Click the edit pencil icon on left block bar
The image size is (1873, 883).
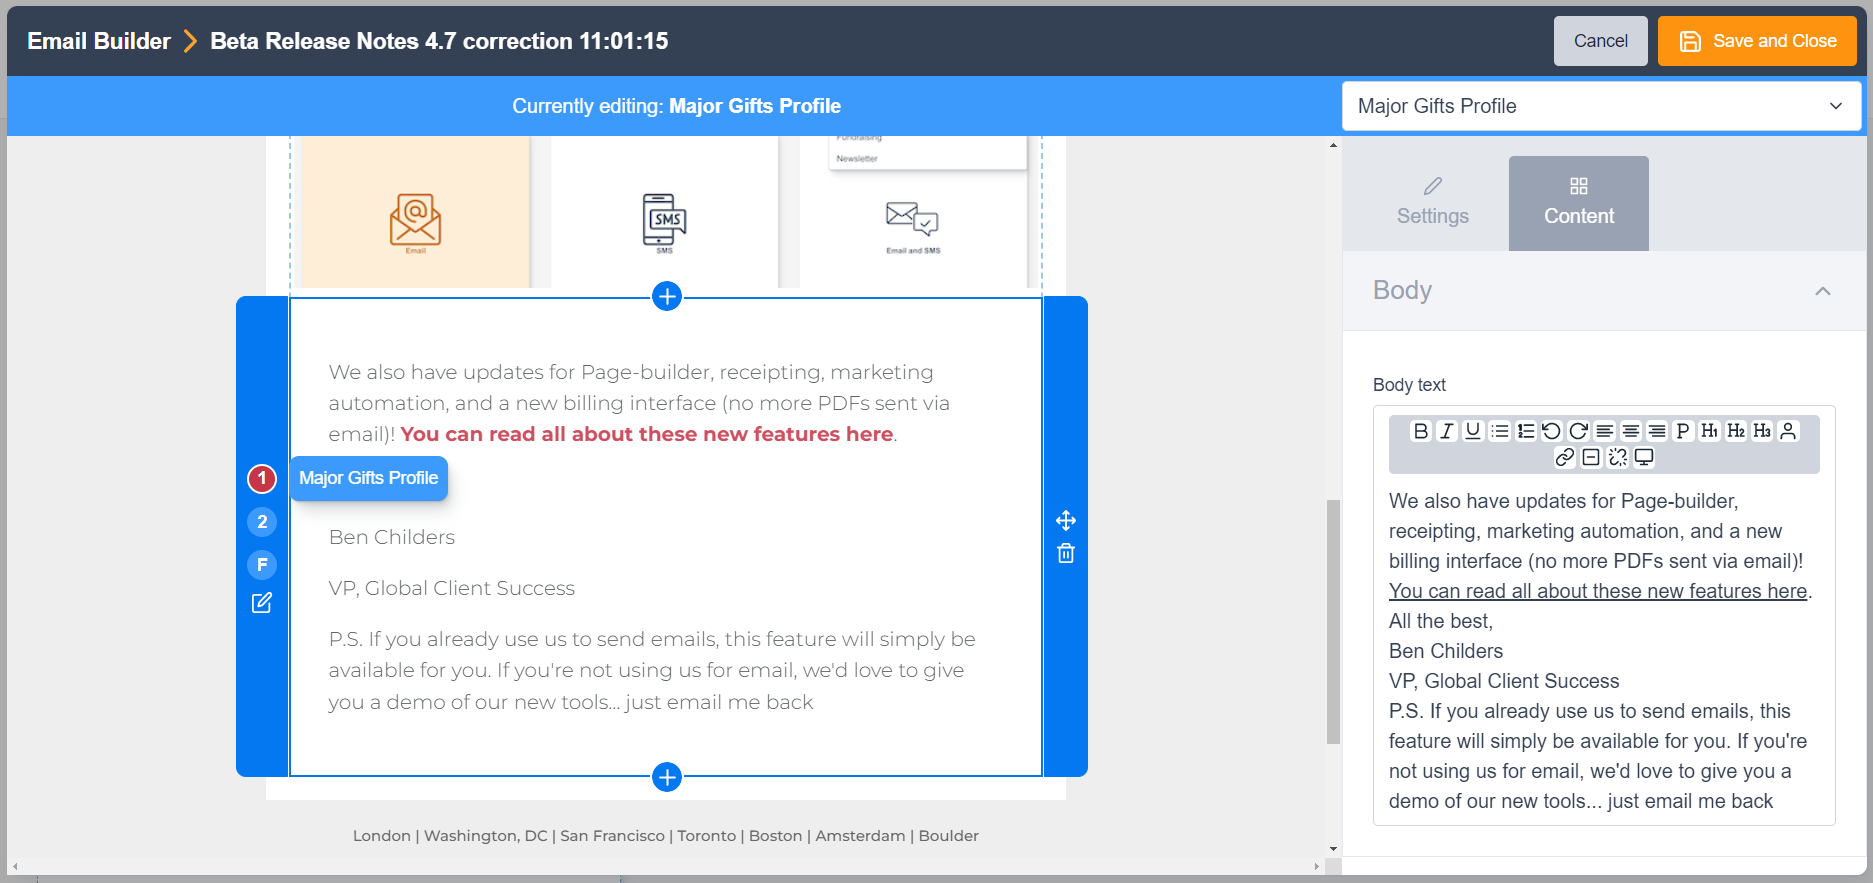pos(262,603)
